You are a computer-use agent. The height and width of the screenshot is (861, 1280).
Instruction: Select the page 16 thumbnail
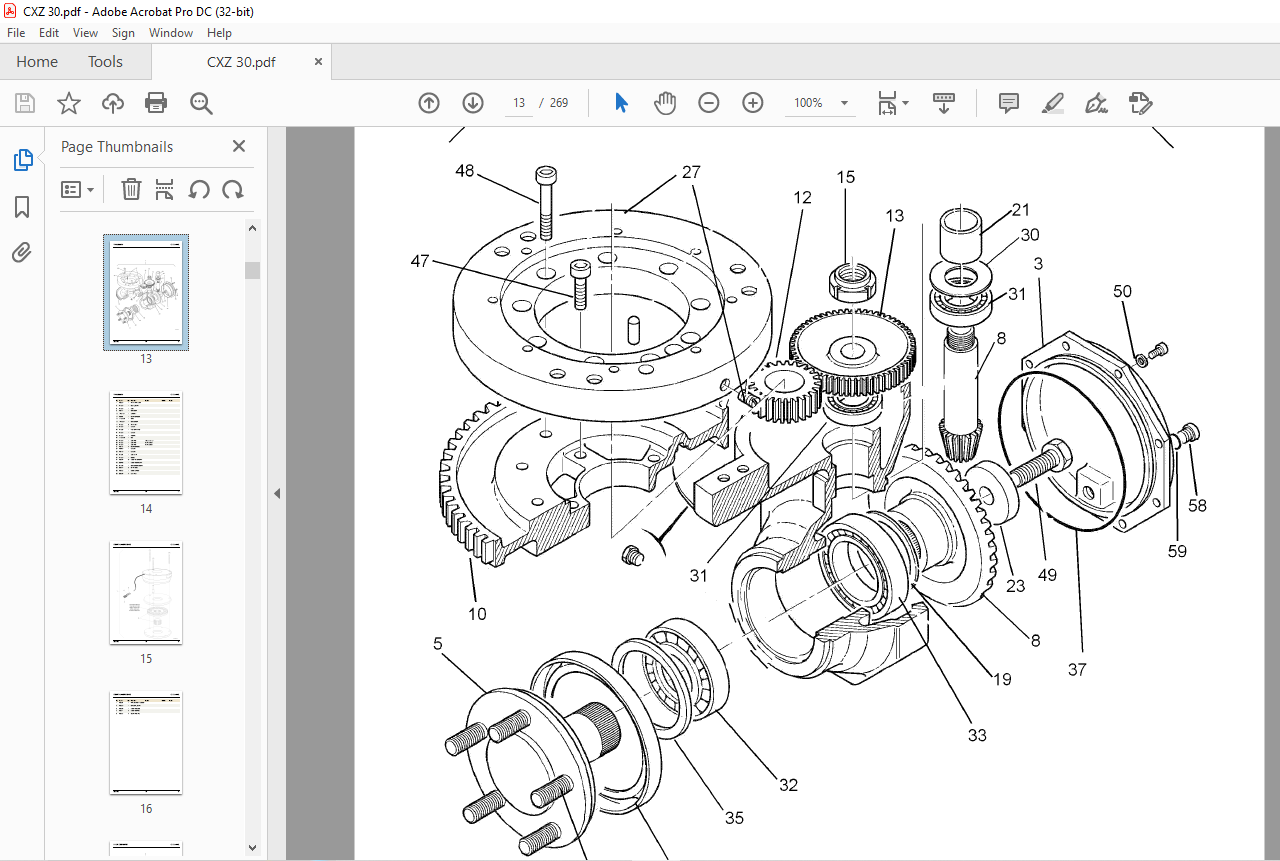(x=146, y=743)
